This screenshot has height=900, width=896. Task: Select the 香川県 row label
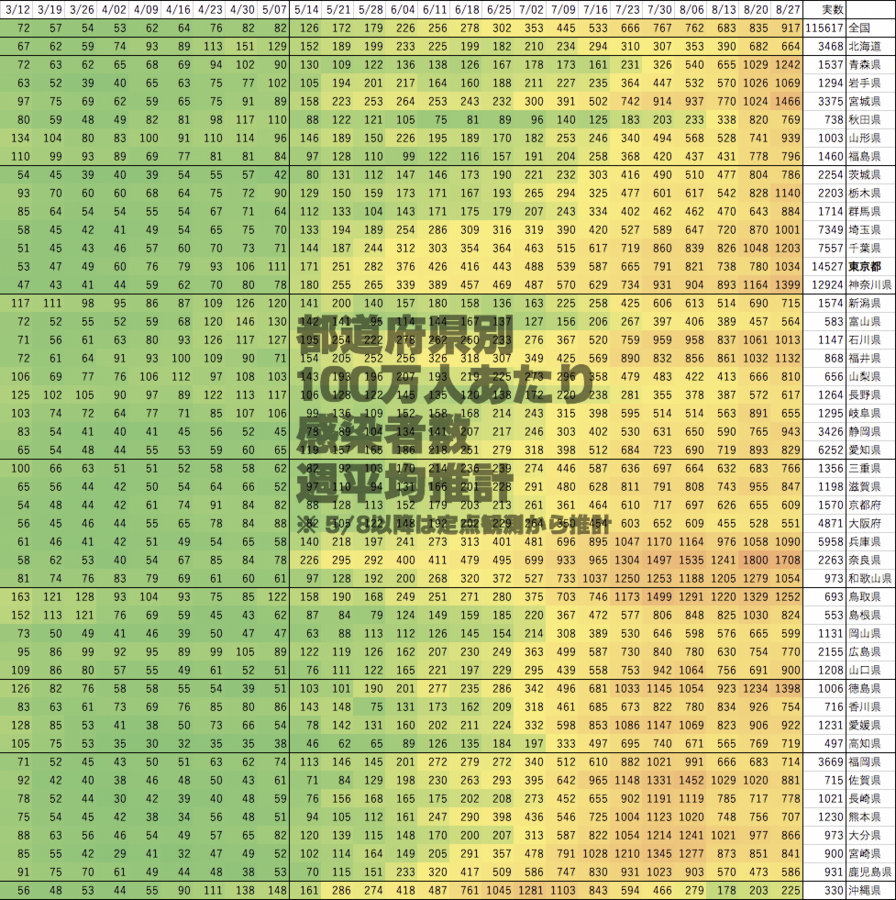tap(864, 707)
